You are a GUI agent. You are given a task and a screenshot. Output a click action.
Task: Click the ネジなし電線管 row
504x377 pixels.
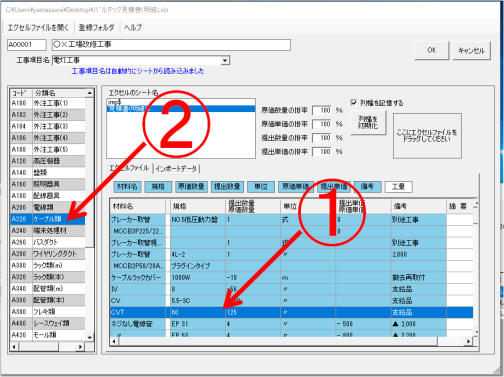tap(291, 324)
